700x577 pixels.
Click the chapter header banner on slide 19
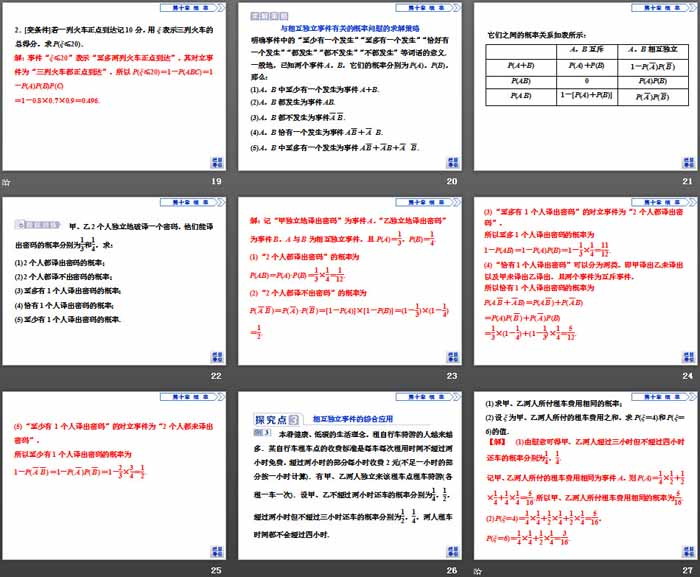pyautogui.click(x=192, y=8)
